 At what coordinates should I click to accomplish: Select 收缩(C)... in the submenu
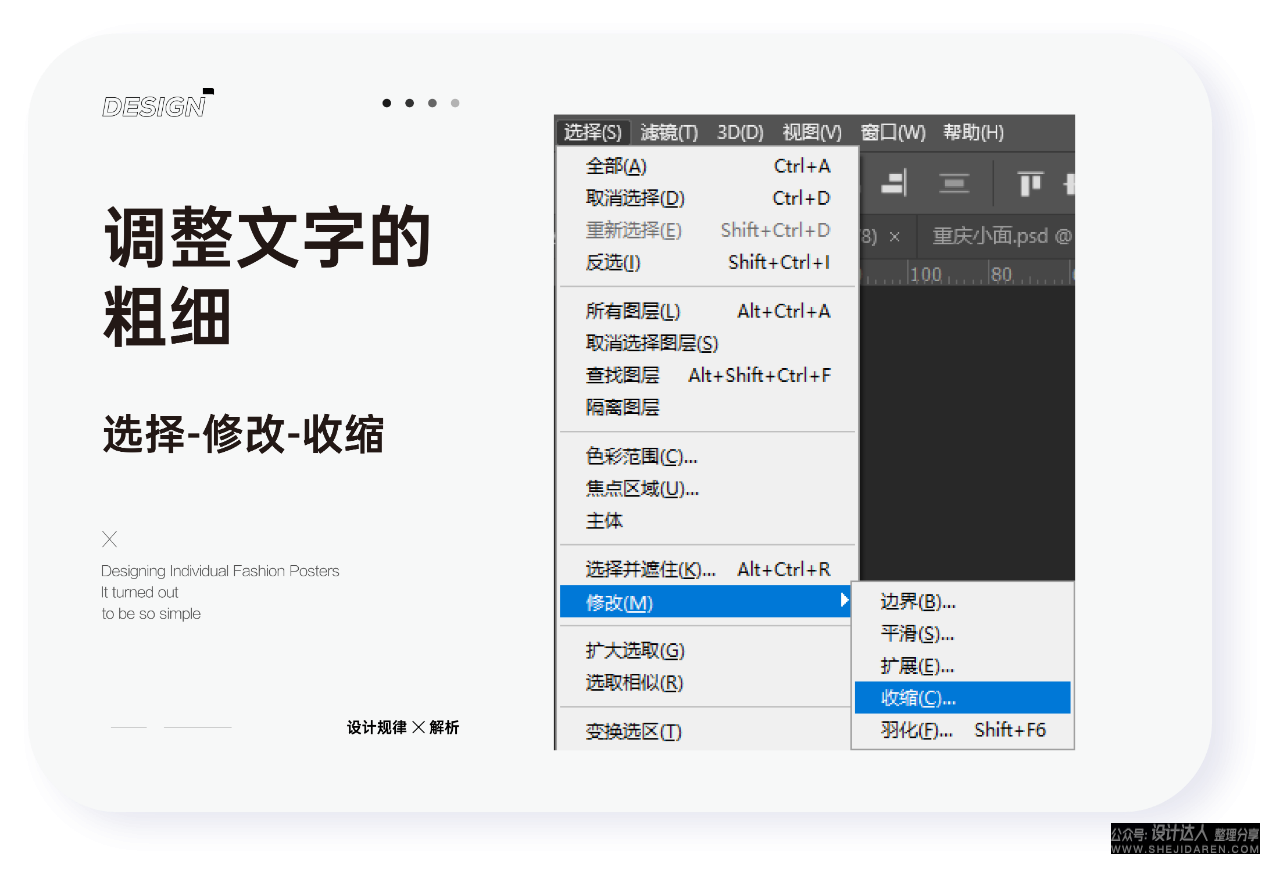click(x=963, y=698)
